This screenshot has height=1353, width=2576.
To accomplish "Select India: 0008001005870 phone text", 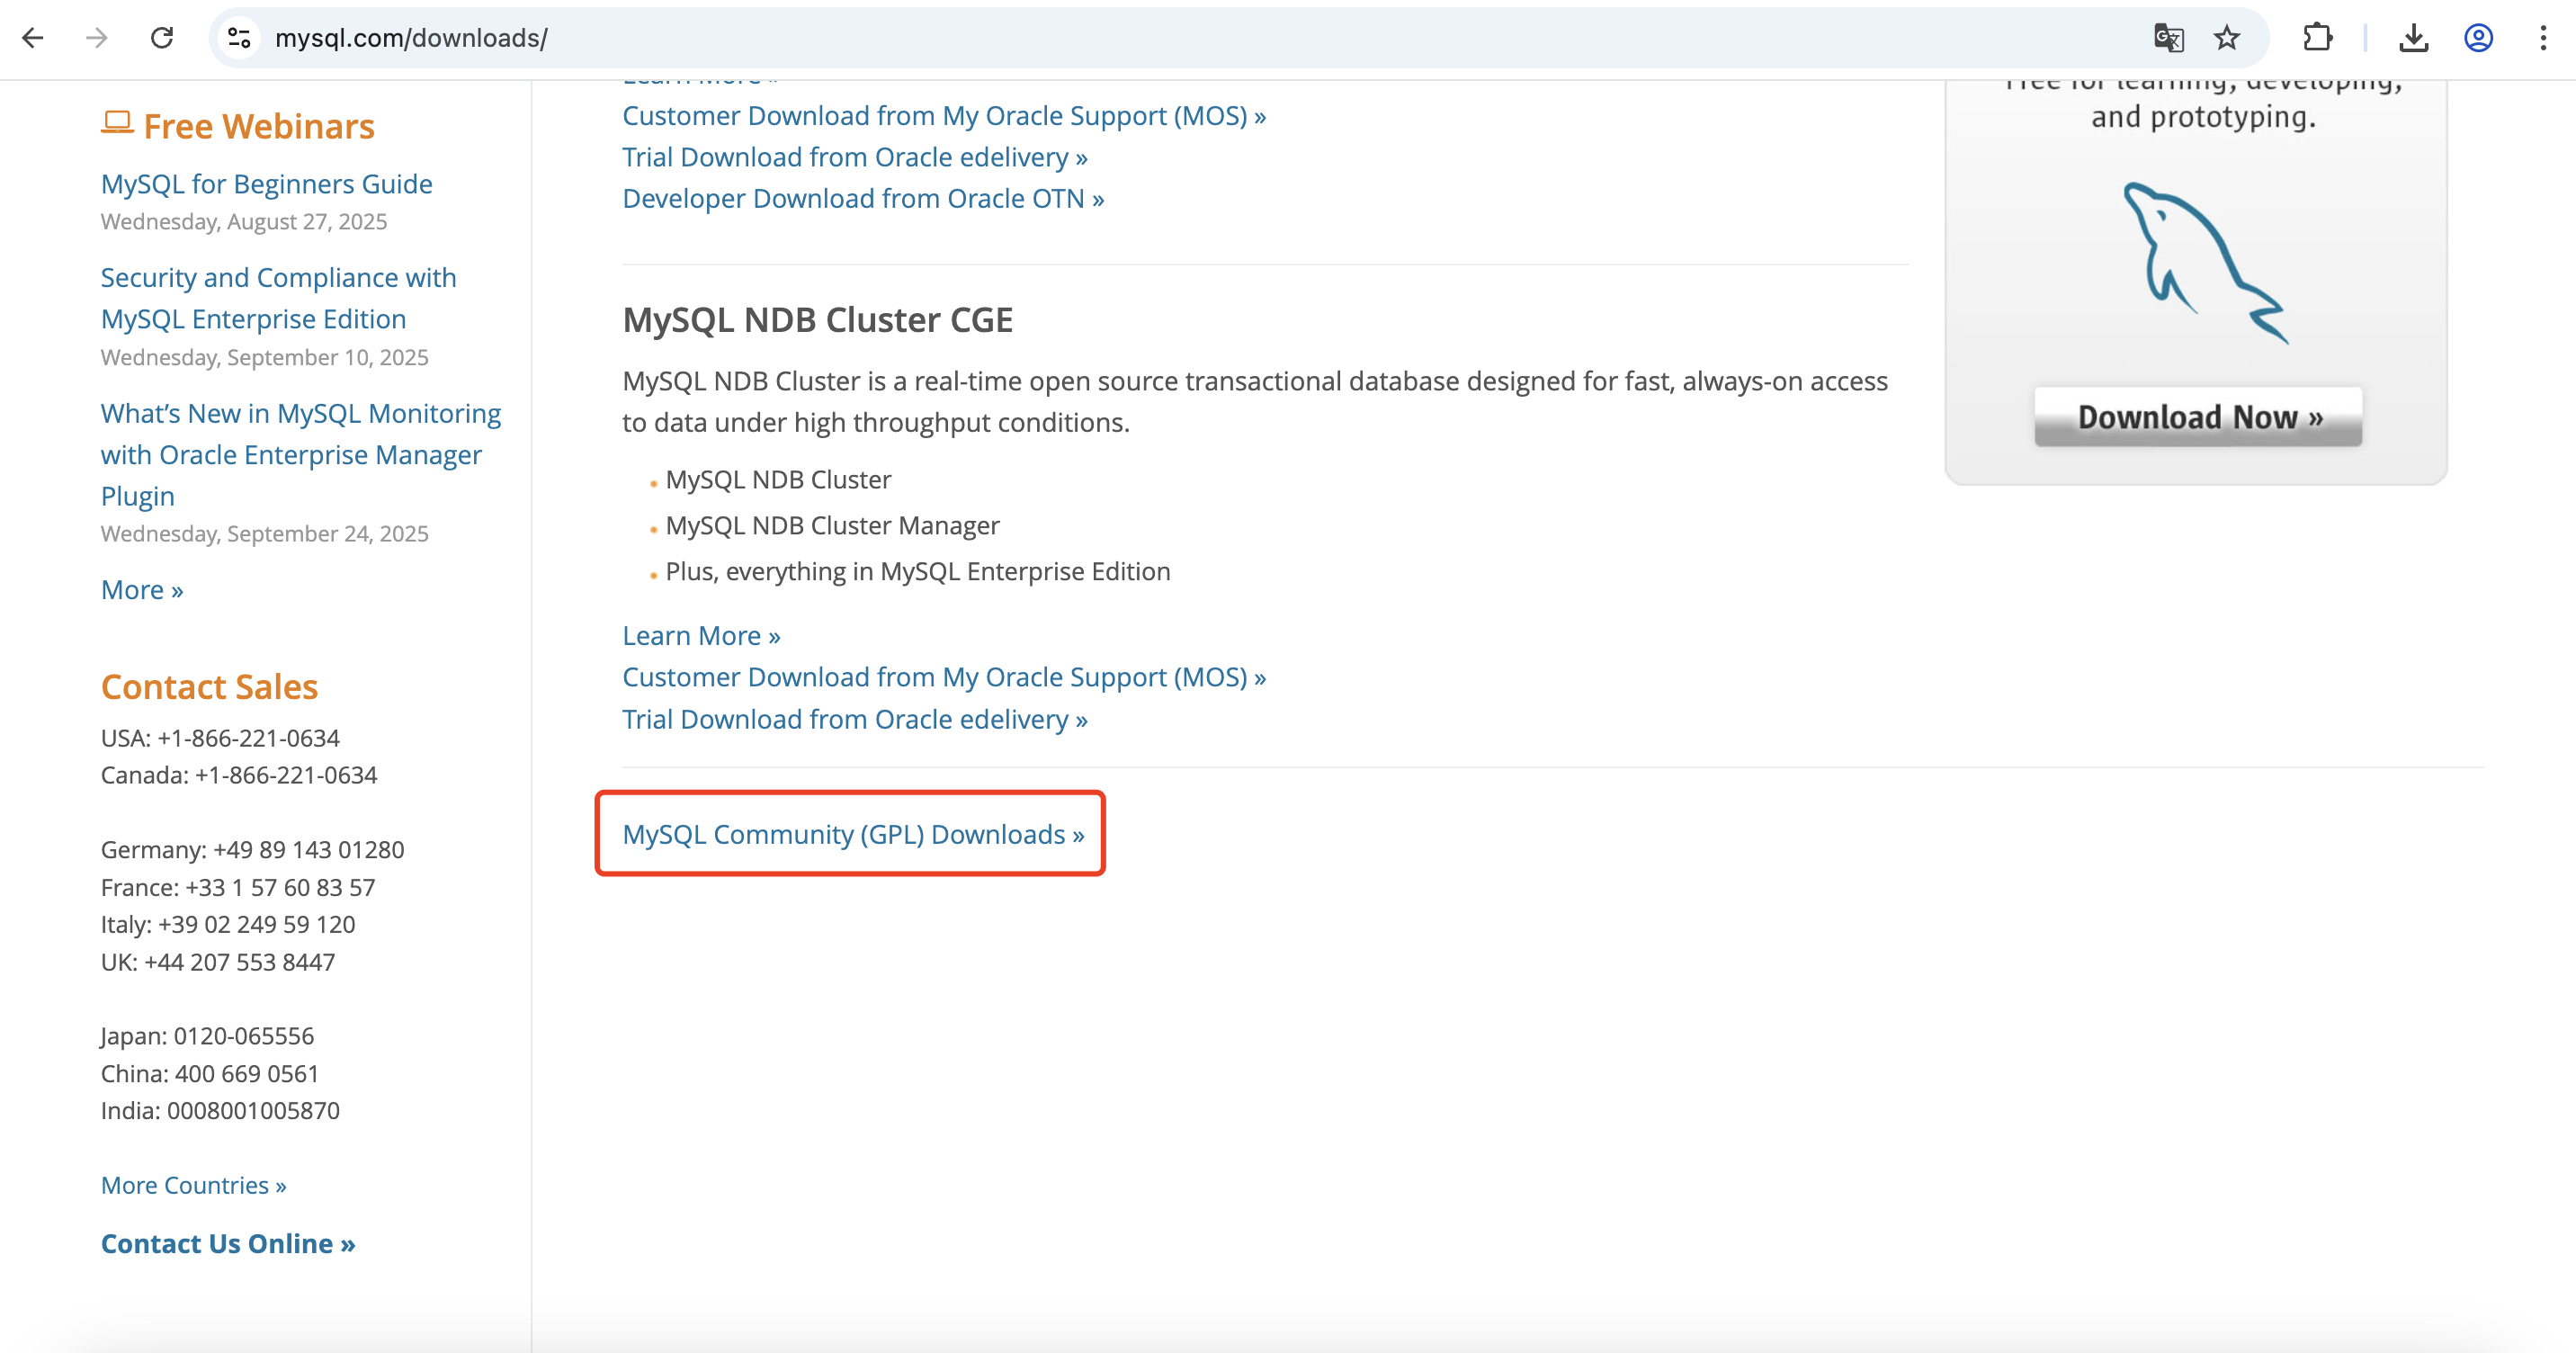I will click(220, 1110).
